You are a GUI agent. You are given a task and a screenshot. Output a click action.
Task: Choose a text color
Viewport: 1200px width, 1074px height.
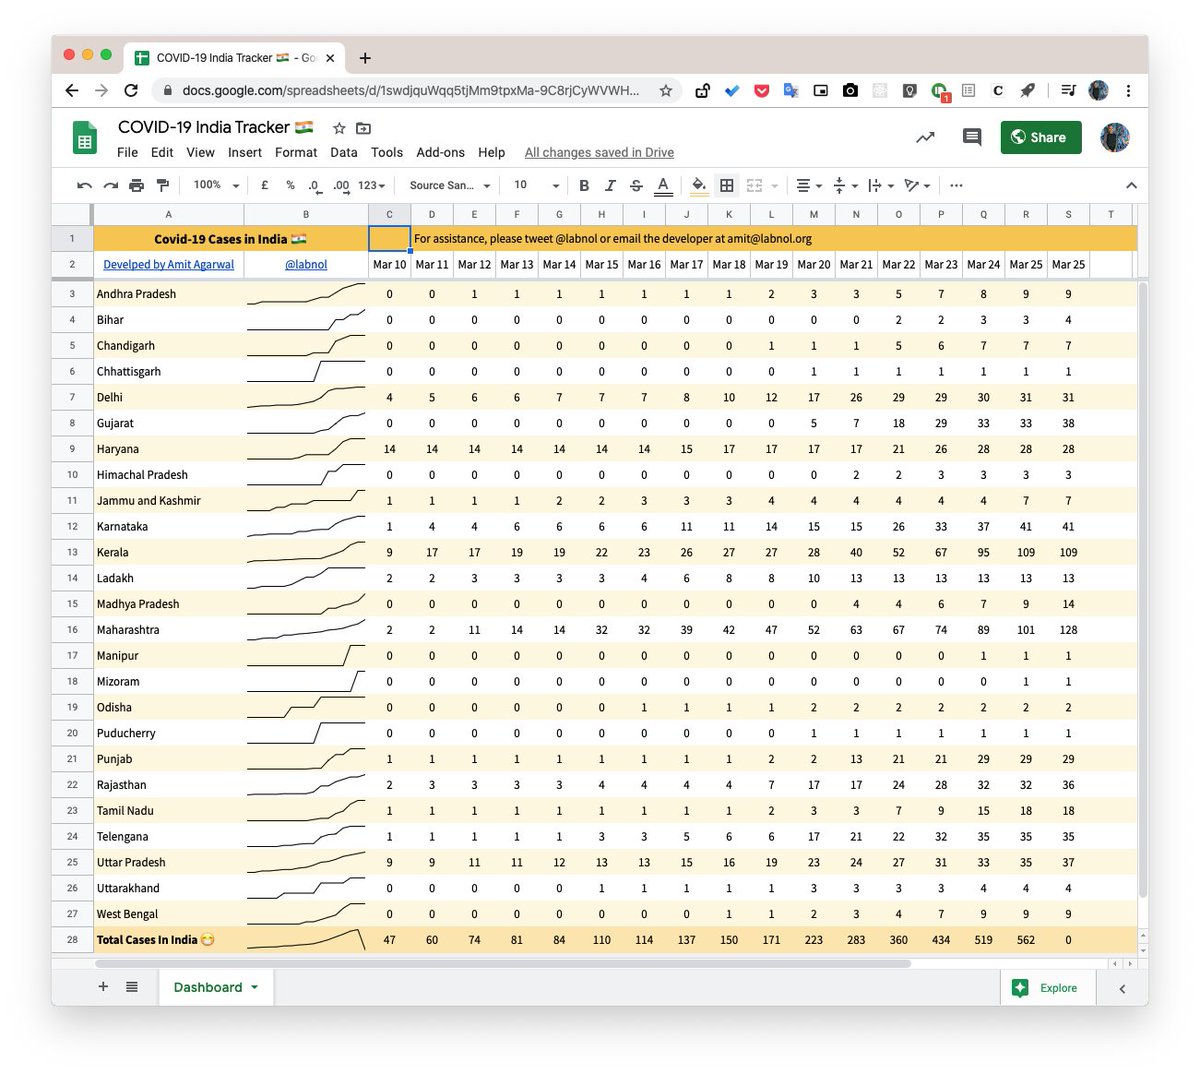pos(662,185)
